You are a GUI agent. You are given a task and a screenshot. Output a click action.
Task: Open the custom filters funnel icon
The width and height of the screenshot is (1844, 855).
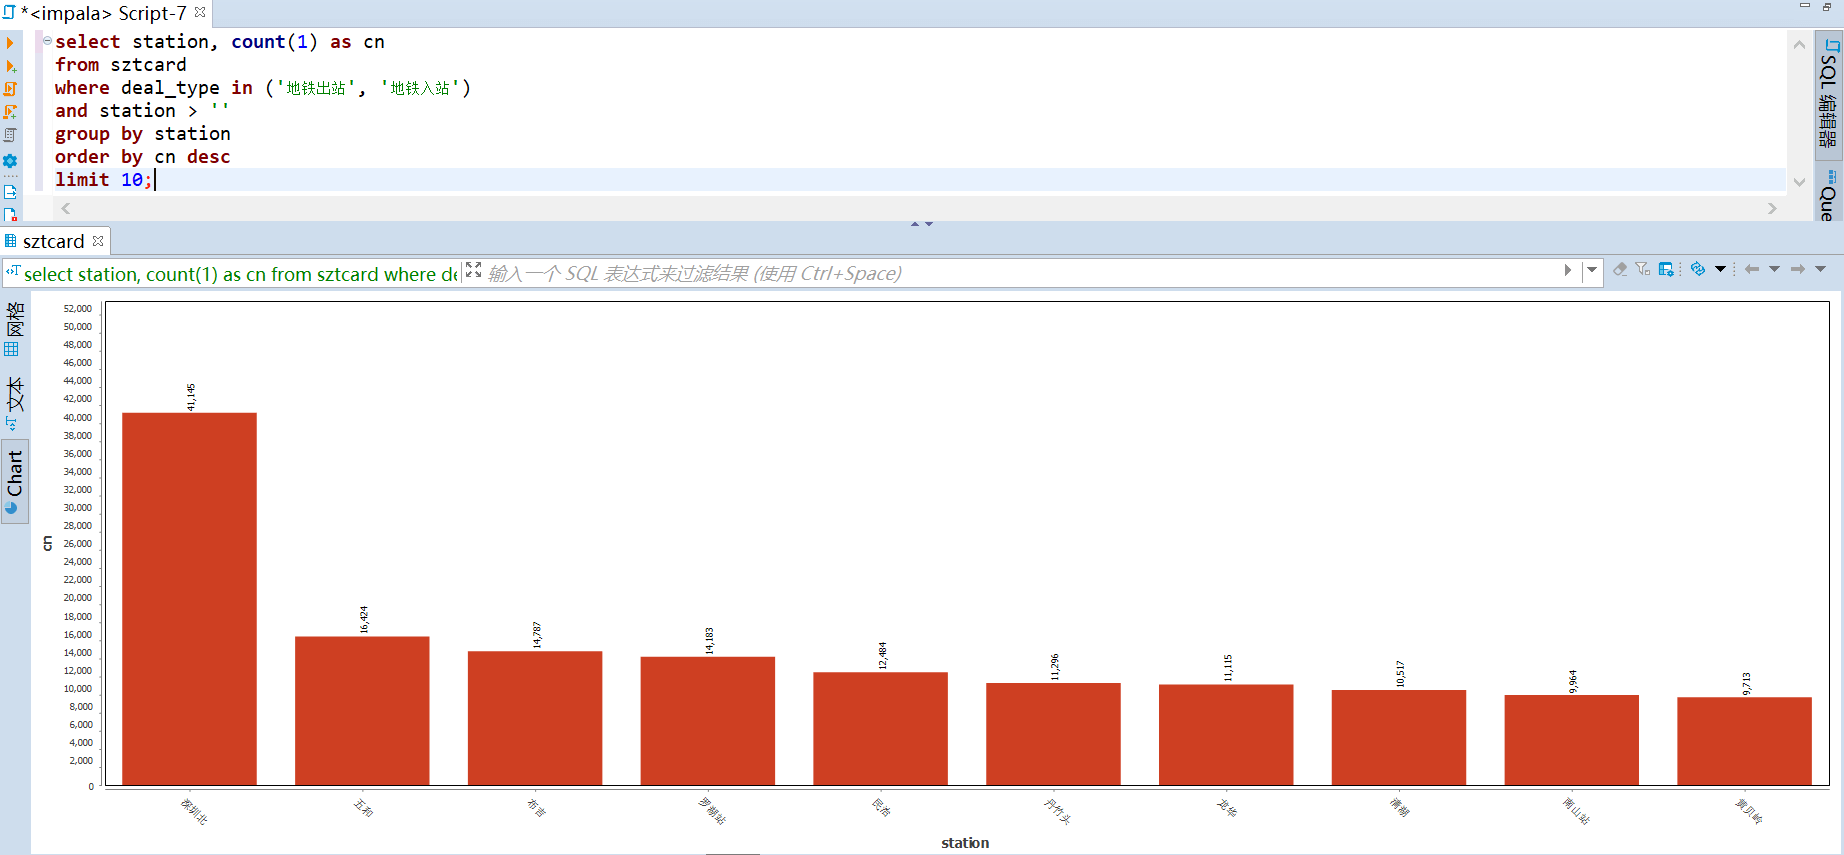tap(1643, 269)
